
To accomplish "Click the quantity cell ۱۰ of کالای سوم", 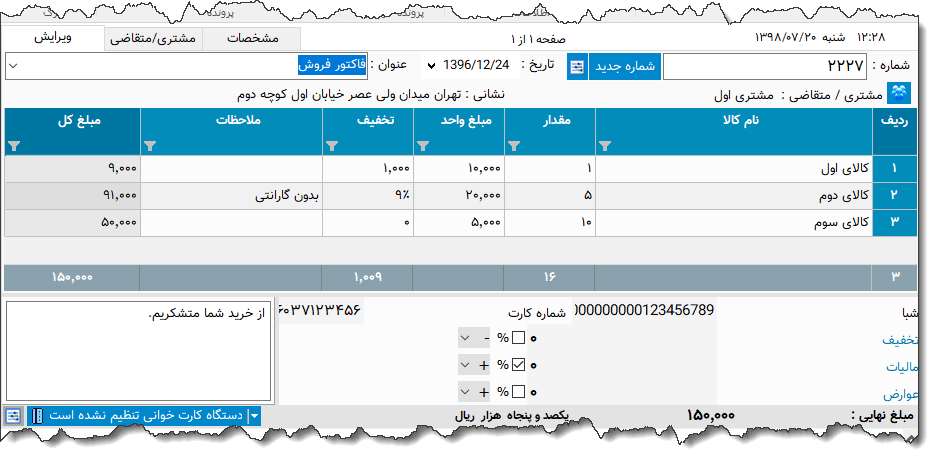I will [550, 223].
